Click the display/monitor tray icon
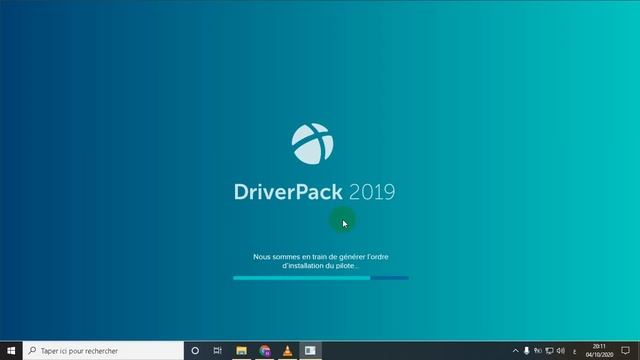Viewport: 640px width, 360px height. click(x=549, y=351)
